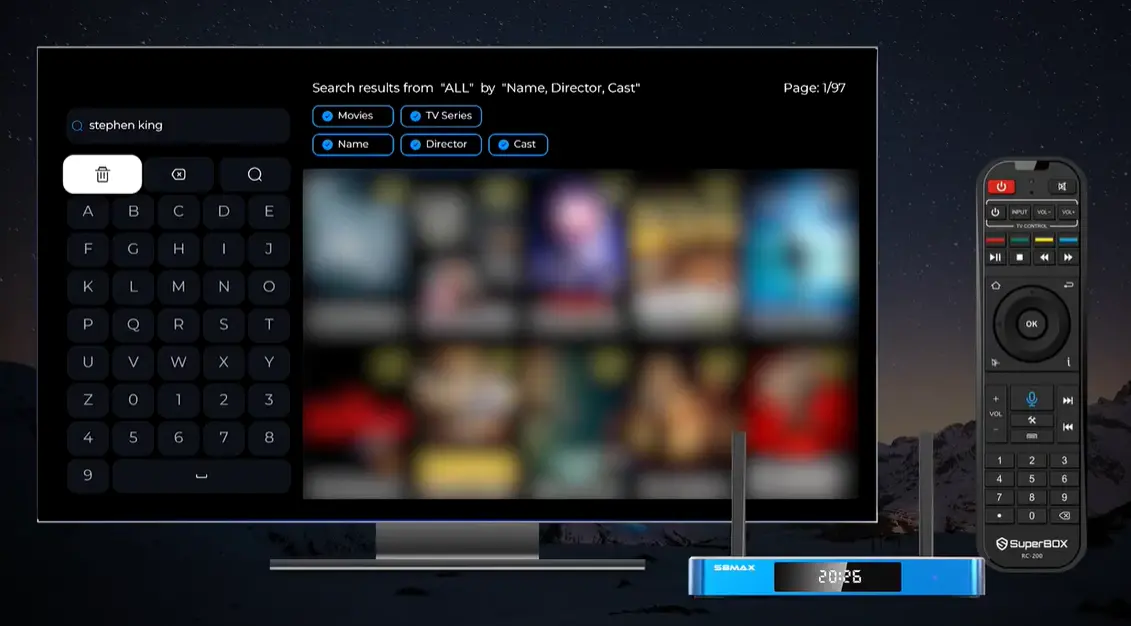Viewport: 1131px width, 626px height.
Task: Click the back arrow icon on the remote
Action: 1068,286
